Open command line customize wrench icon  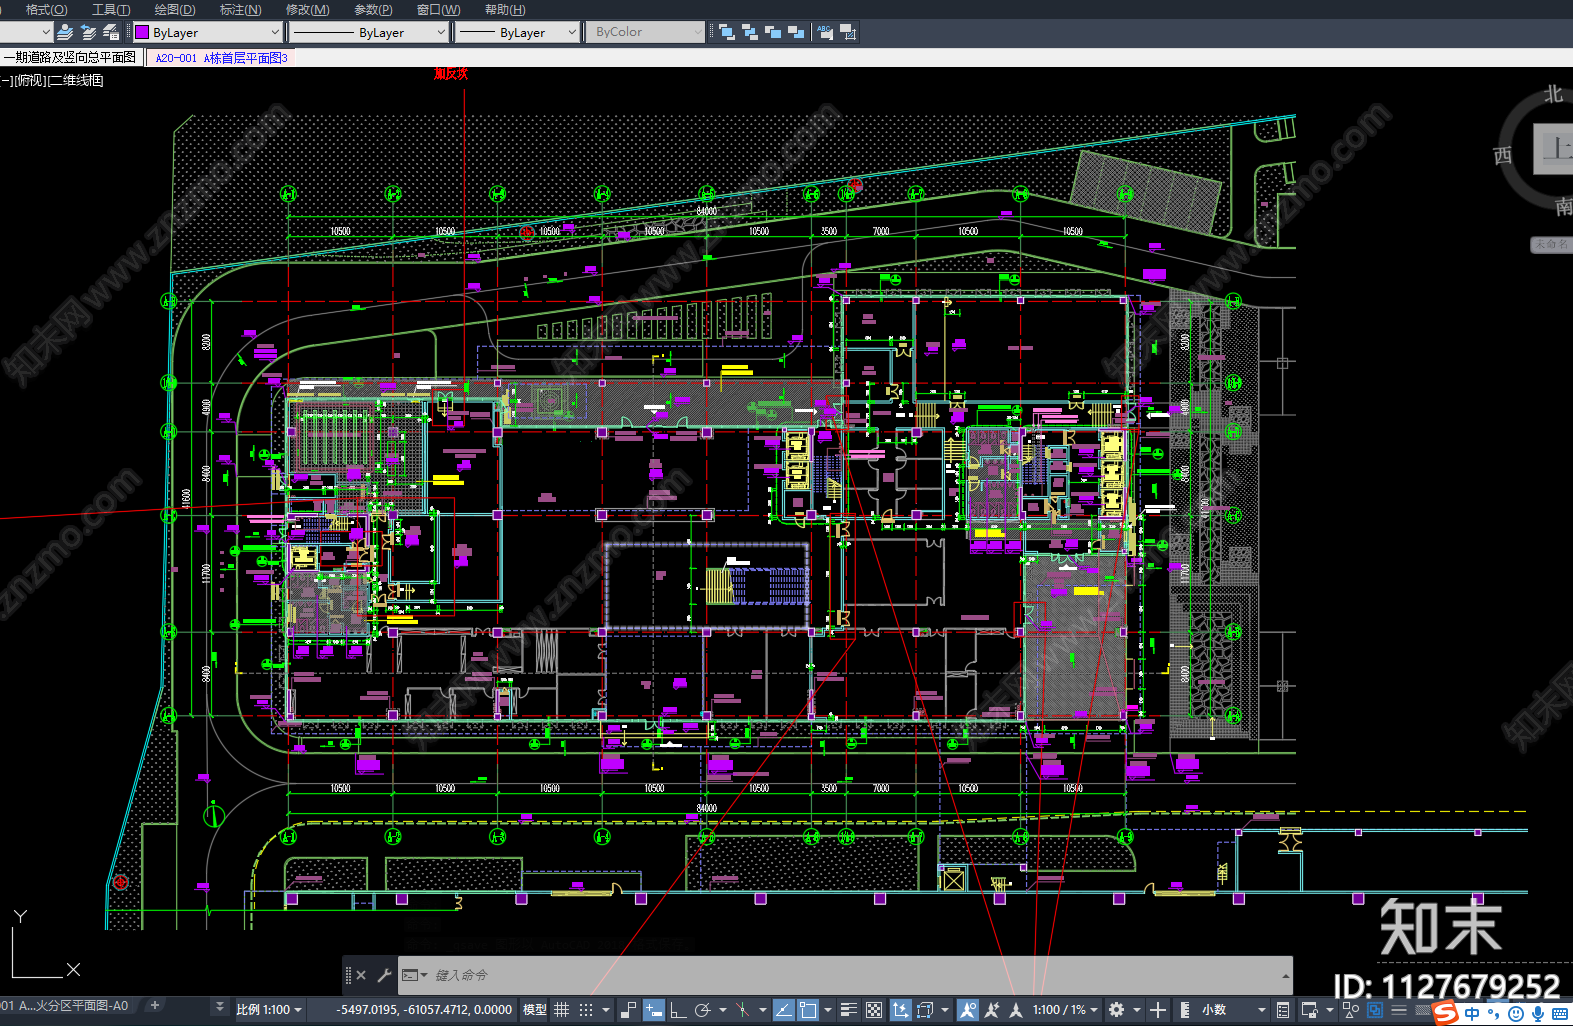[384, 975]
